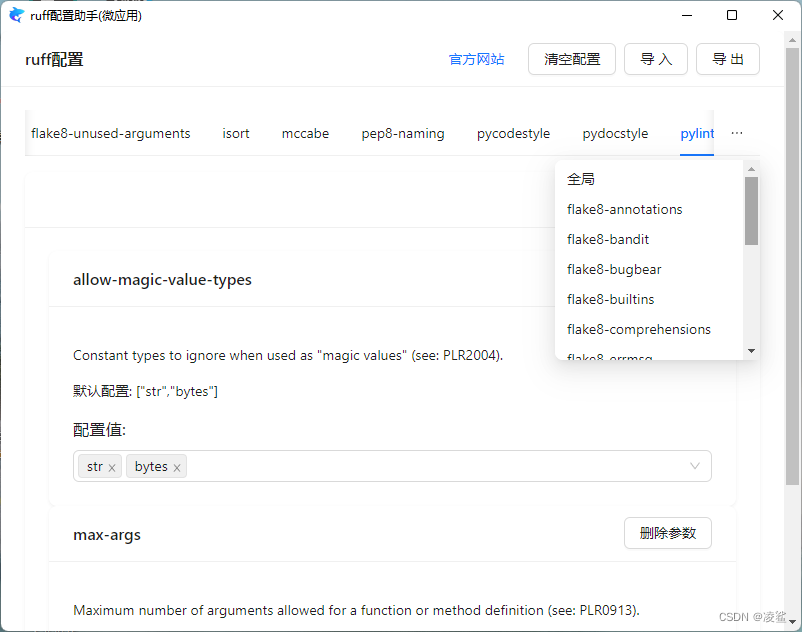Go to the pycodestyle tab

click(x=514, y=133)
